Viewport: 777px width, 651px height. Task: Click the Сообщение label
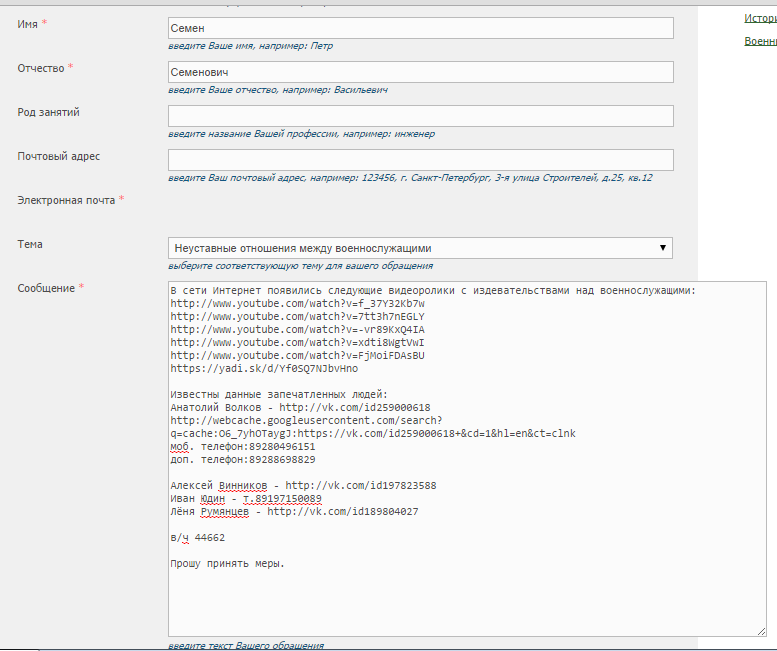tap(46, 288)
